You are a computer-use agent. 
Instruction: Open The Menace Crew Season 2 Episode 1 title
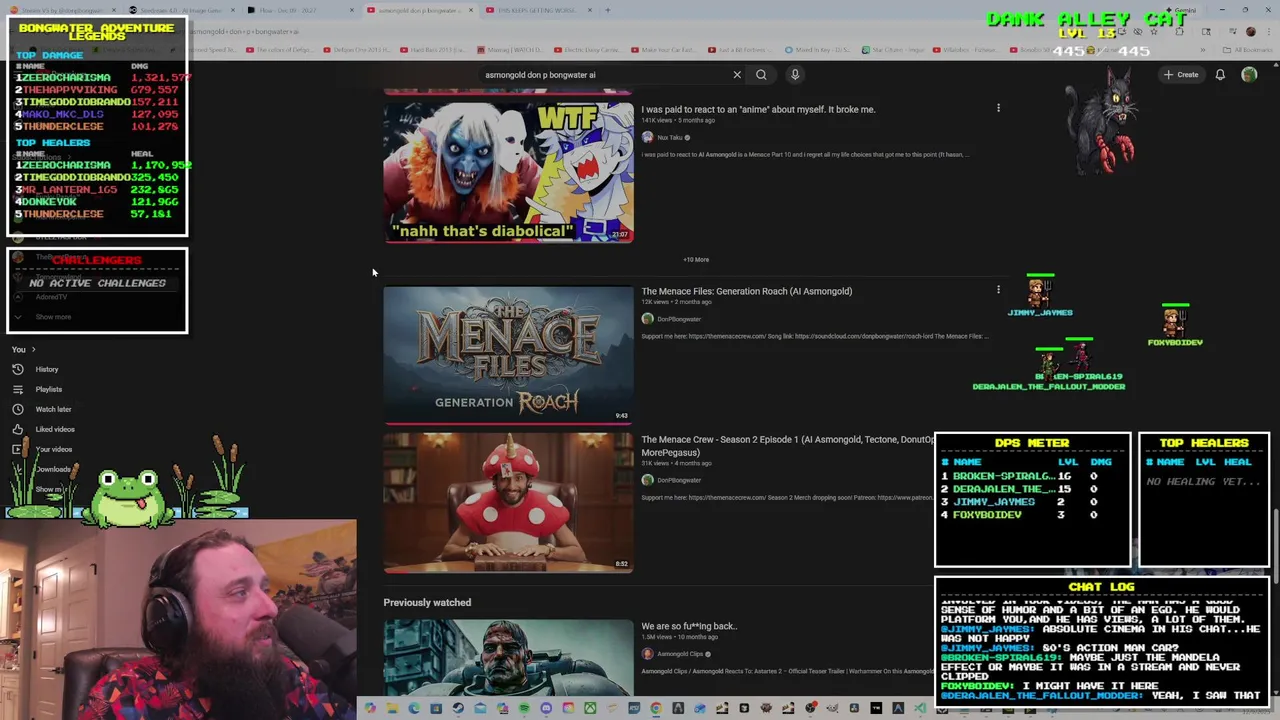(788, 445)
